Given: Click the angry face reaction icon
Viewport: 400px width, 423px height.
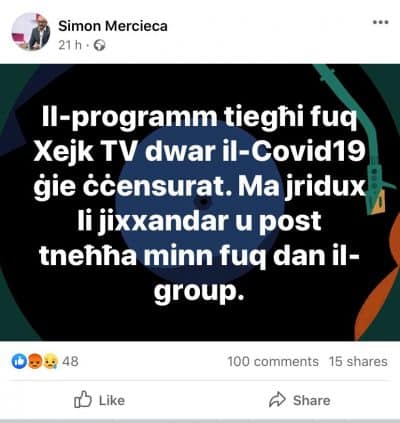Looking at the screenshot, I should coord(34,361).
